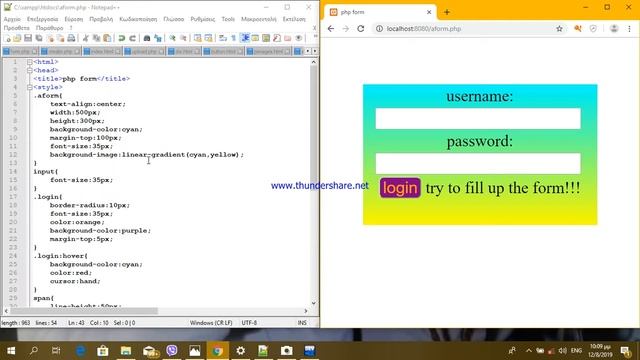640x360 pixels.
Task: Toggle the file monitoring eye icon
Action: click(x=299, y=38)
